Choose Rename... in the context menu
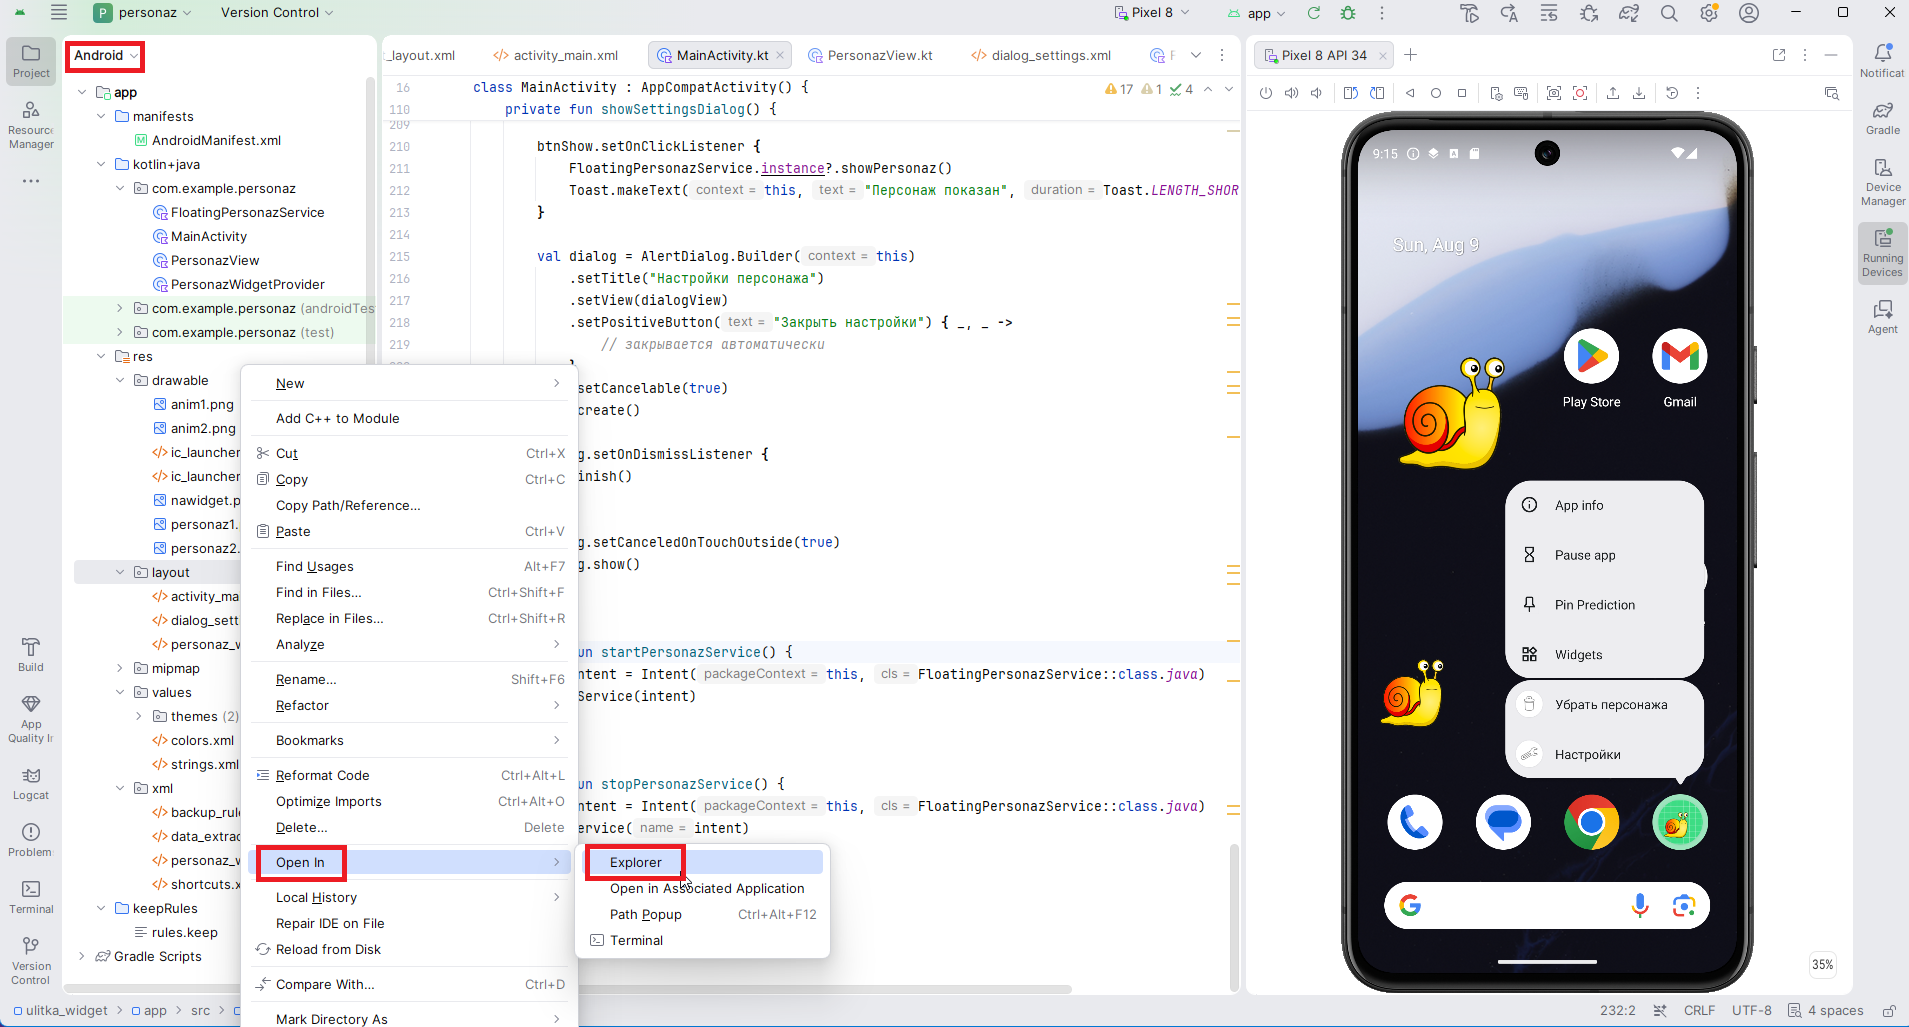 pyautogui.click(x=410, y=680)
